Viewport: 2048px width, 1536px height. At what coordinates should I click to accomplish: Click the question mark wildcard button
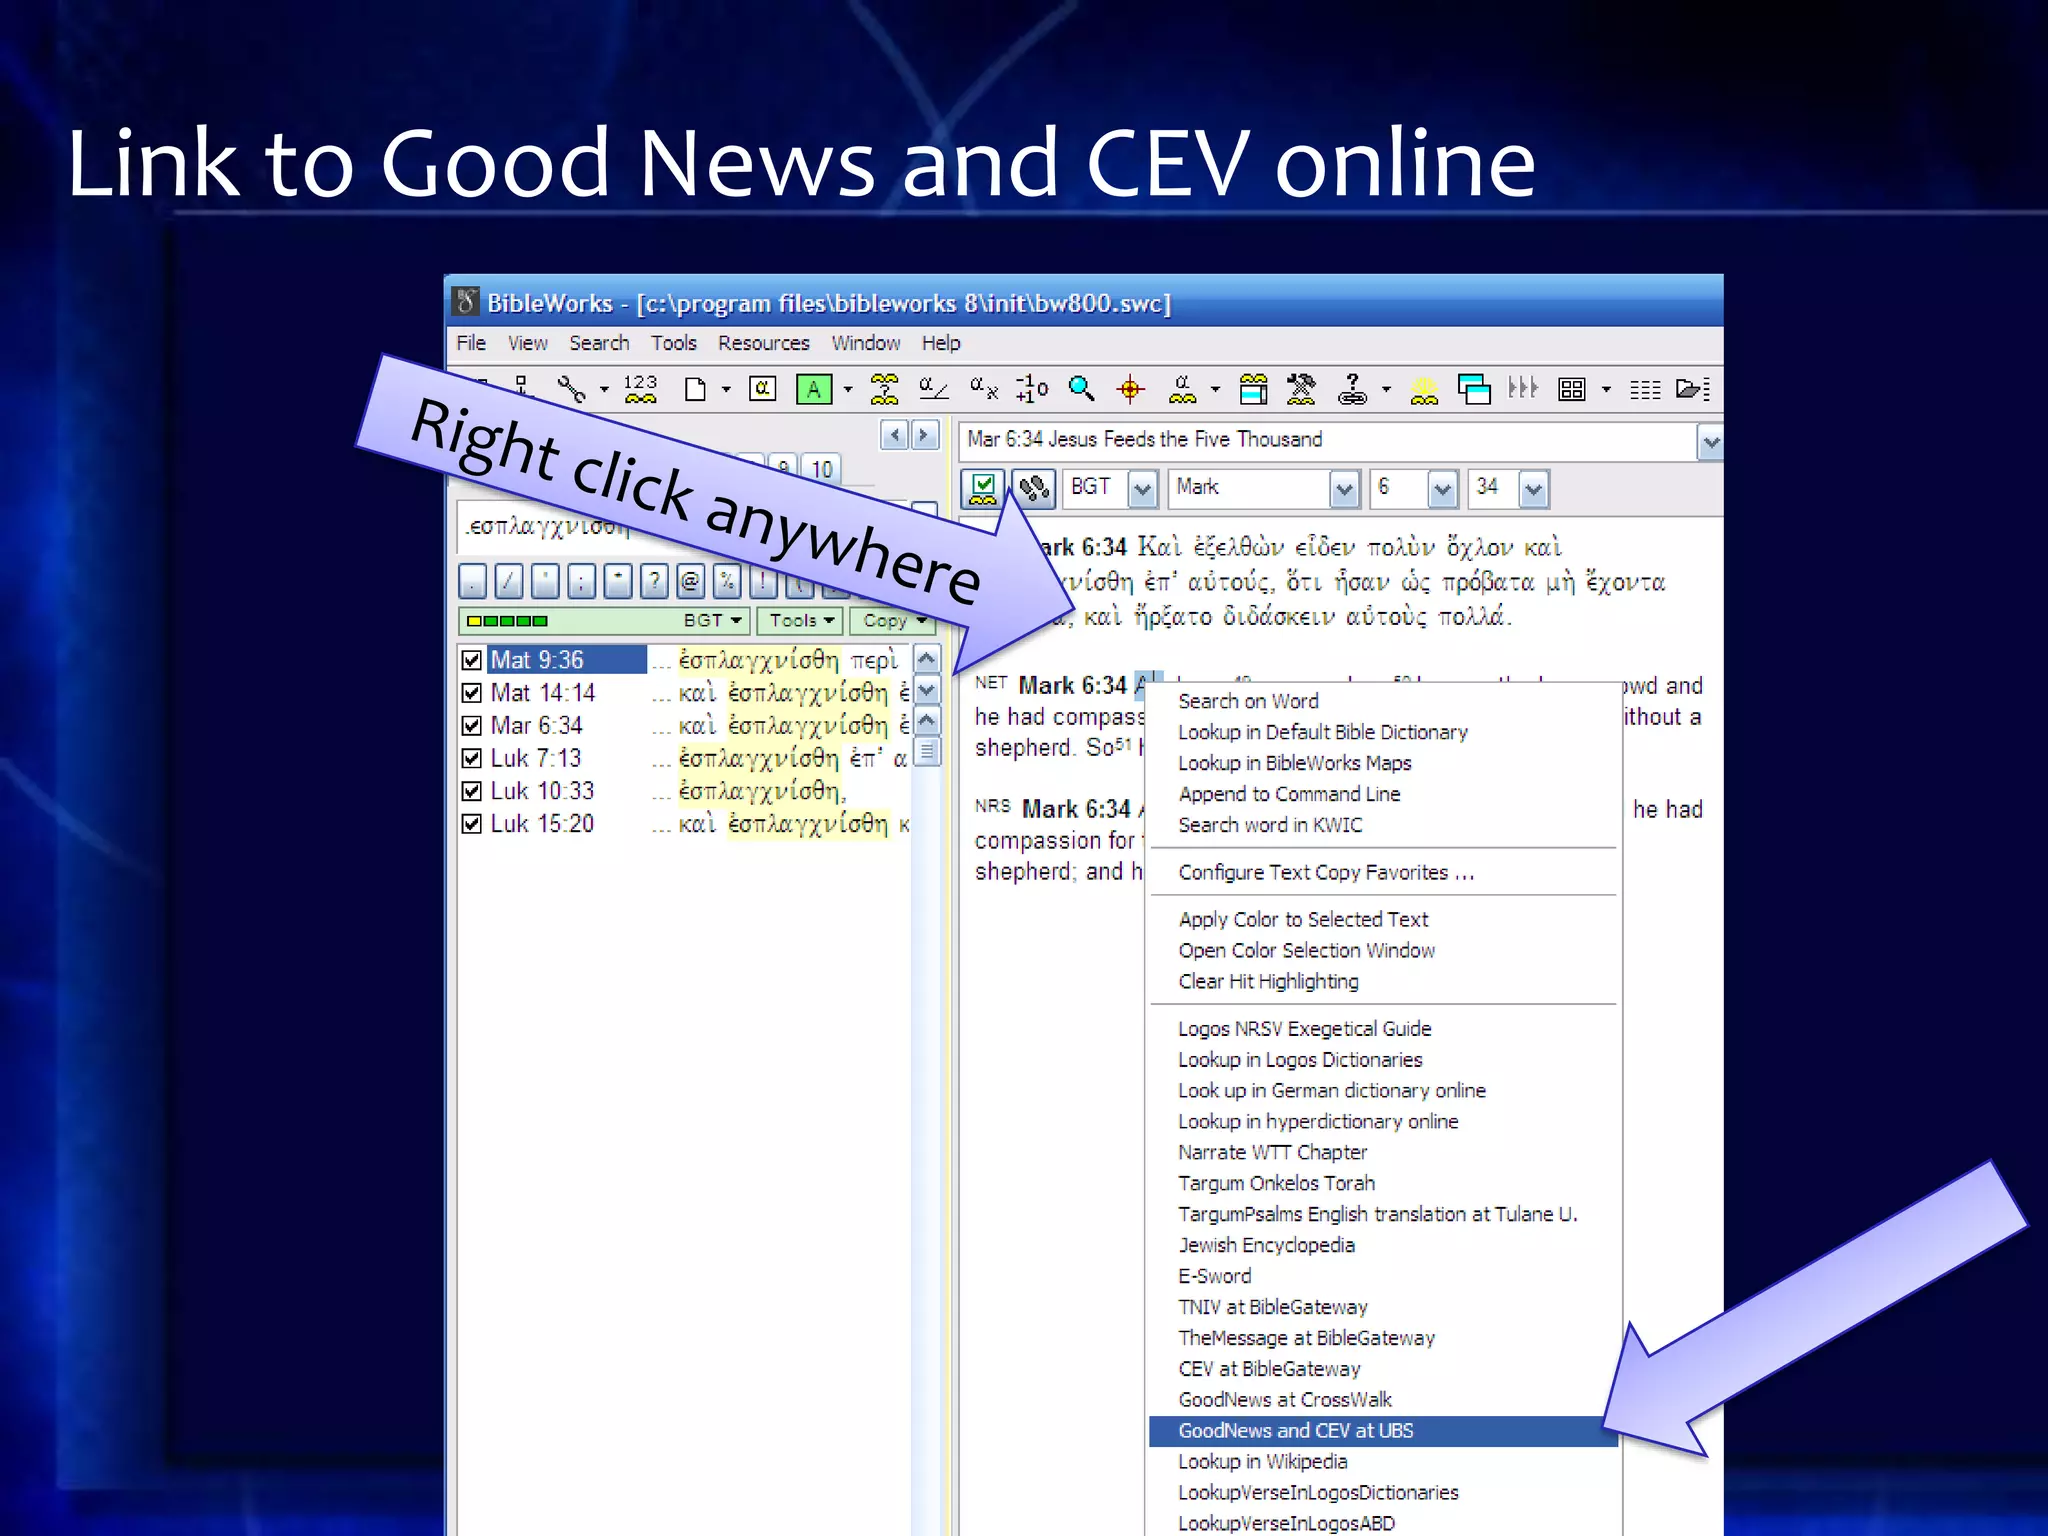654,581
